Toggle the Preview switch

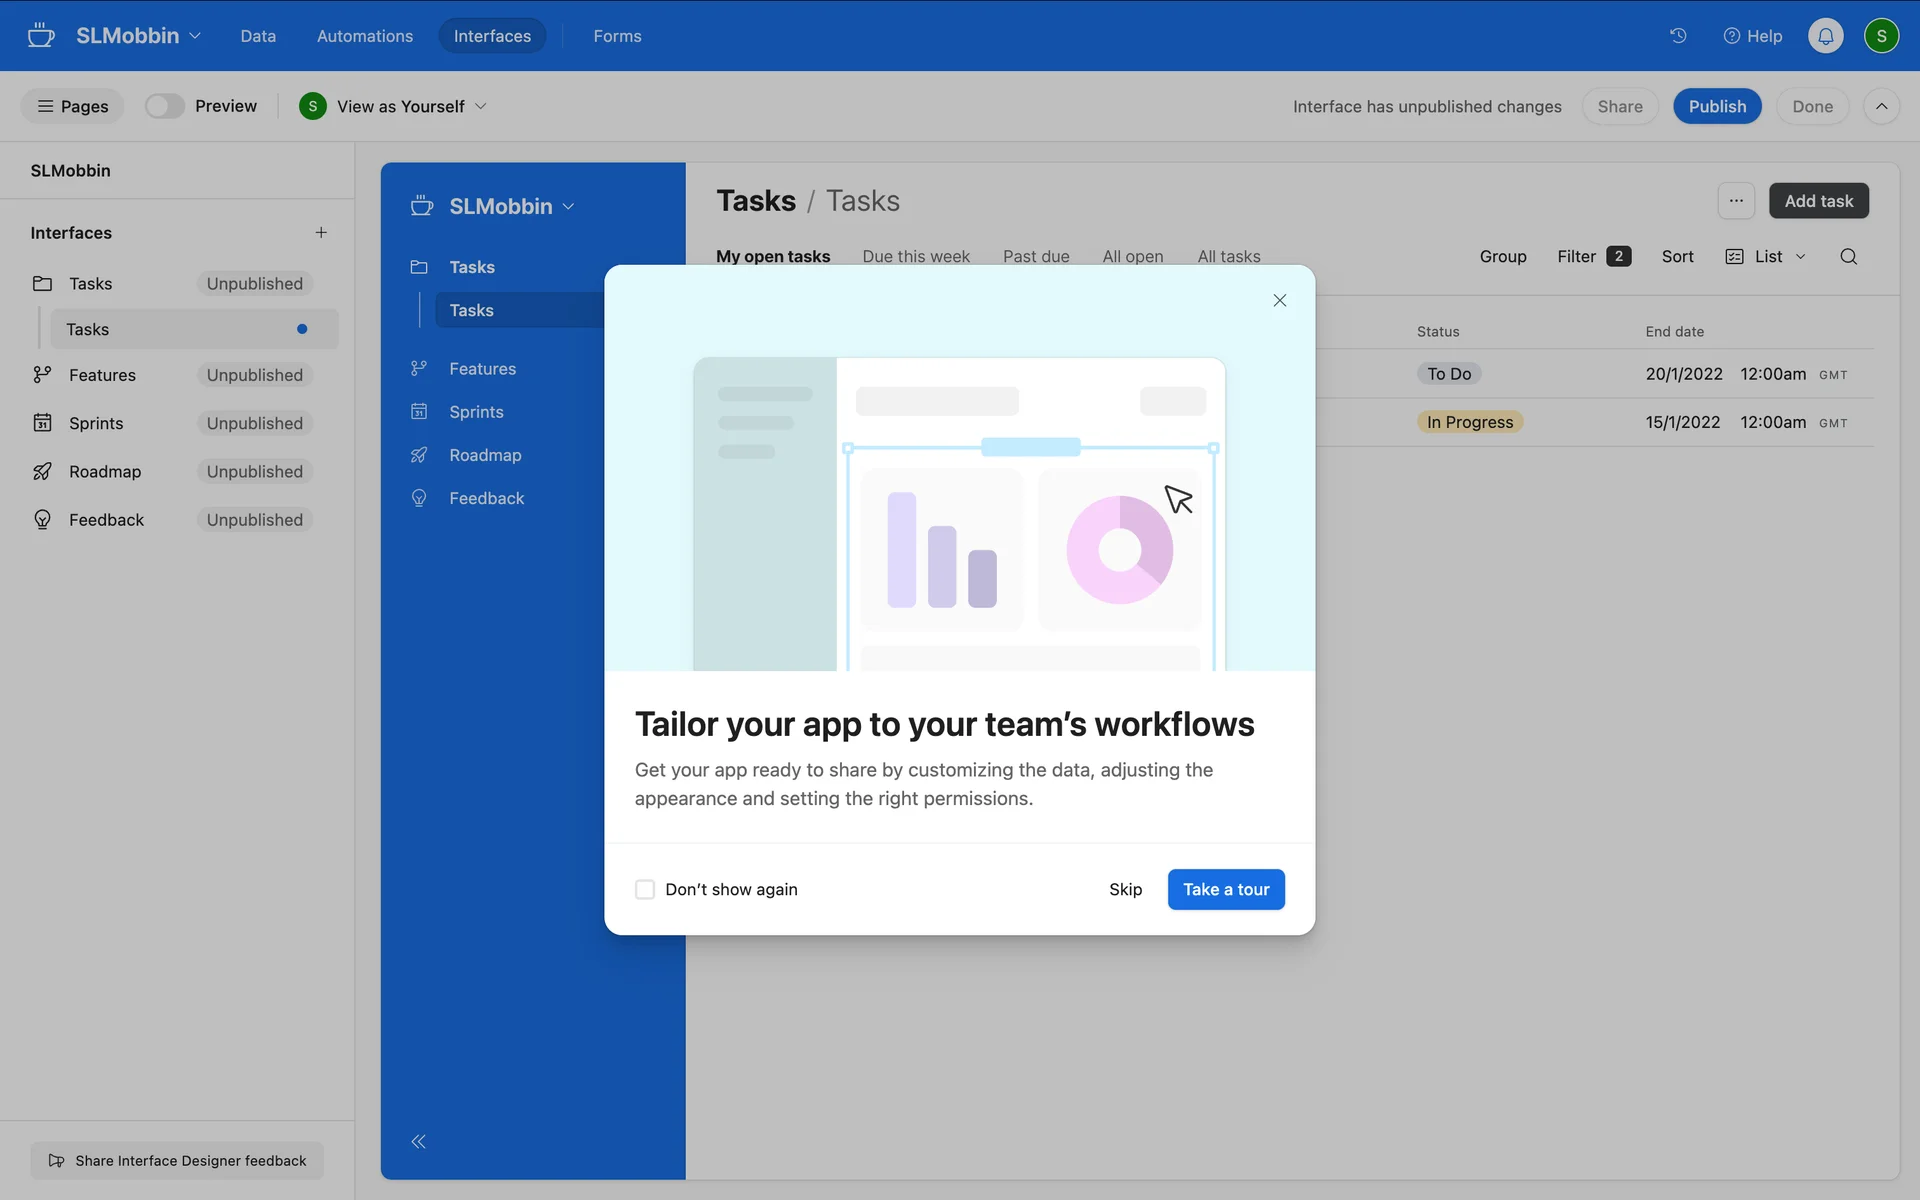pos(165,106)
